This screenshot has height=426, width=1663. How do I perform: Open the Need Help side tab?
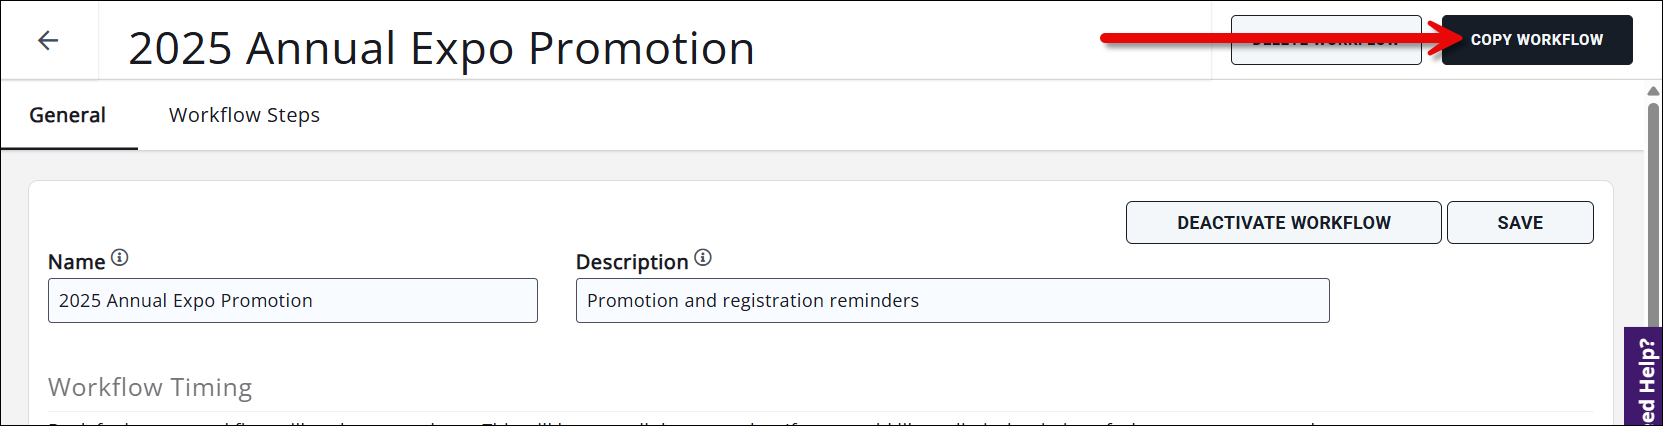[1645, 380]
